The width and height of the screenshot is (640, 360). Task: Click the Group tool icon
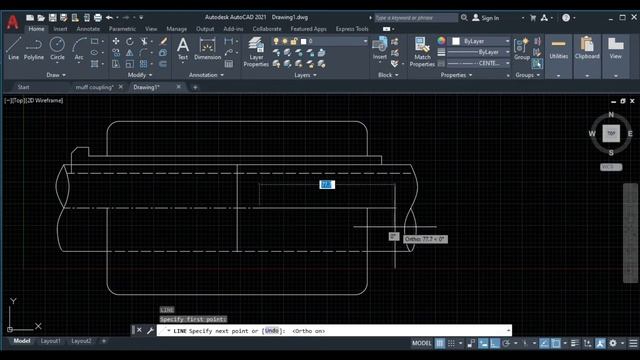point(522,49)
